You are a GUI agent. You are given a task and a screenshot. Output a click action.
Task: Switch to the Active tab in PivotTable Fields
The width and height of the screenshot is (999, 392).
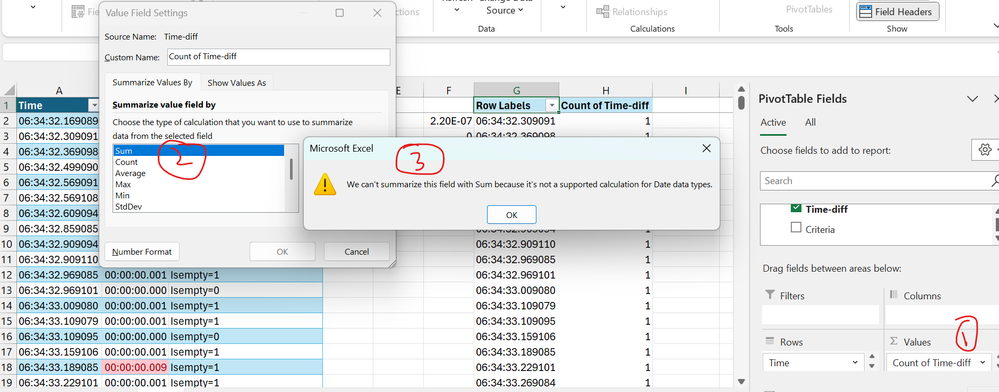(773, 122)
